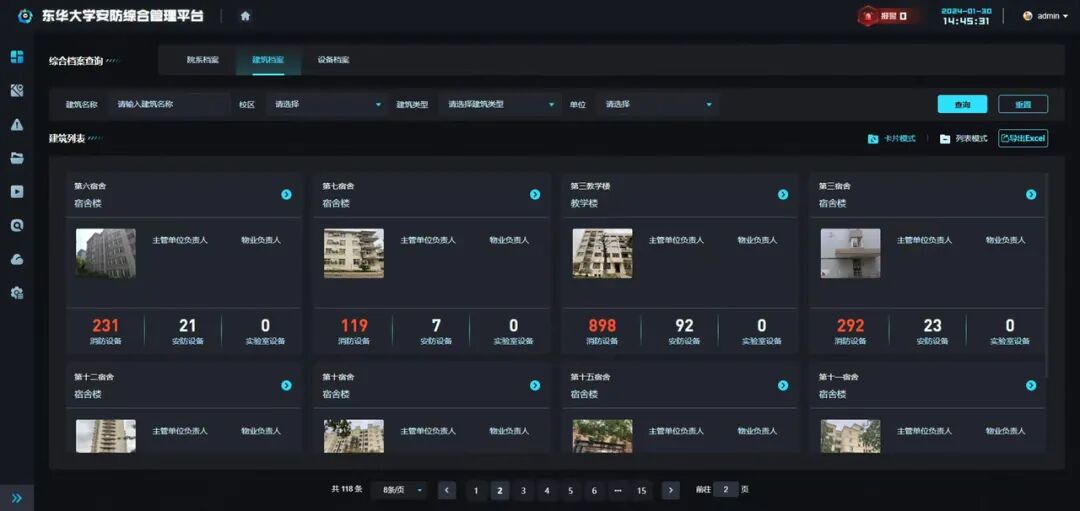Click the admin avatar icon

(x=1028, y=16)
